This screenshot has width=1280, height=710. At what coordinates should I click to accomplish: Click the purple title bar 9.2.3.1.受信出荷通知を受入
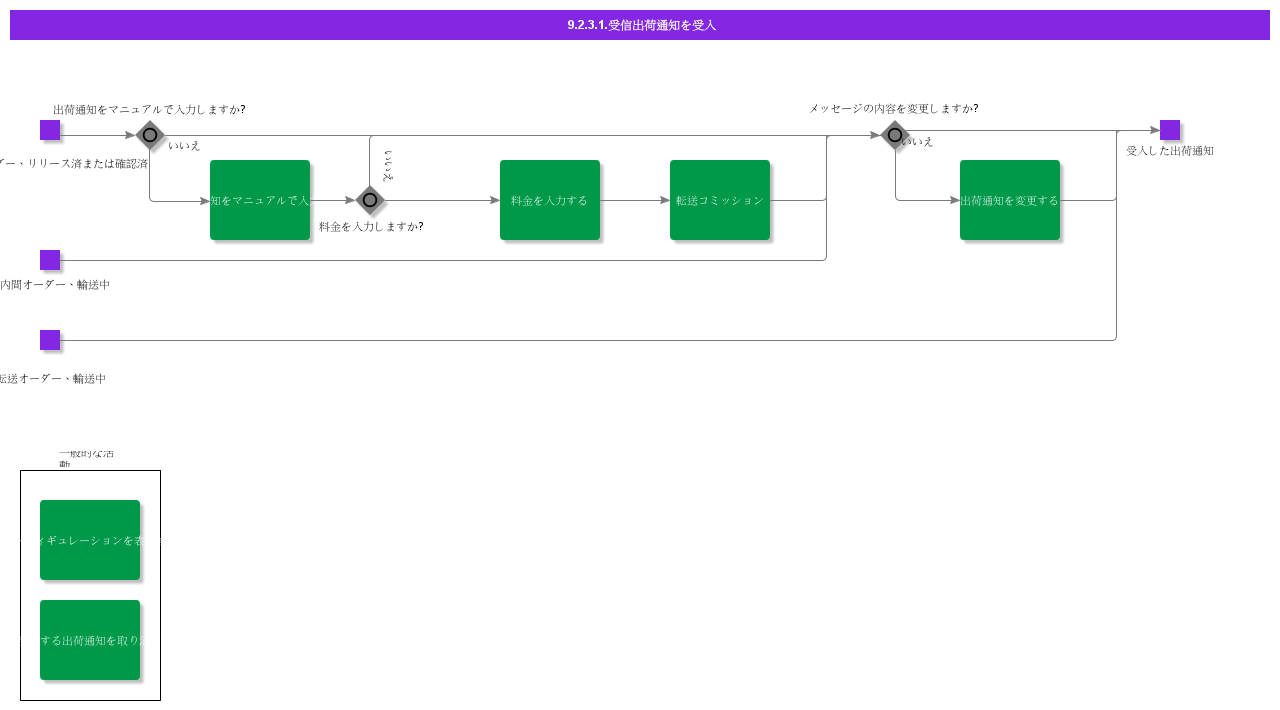(x=640, y=25)
